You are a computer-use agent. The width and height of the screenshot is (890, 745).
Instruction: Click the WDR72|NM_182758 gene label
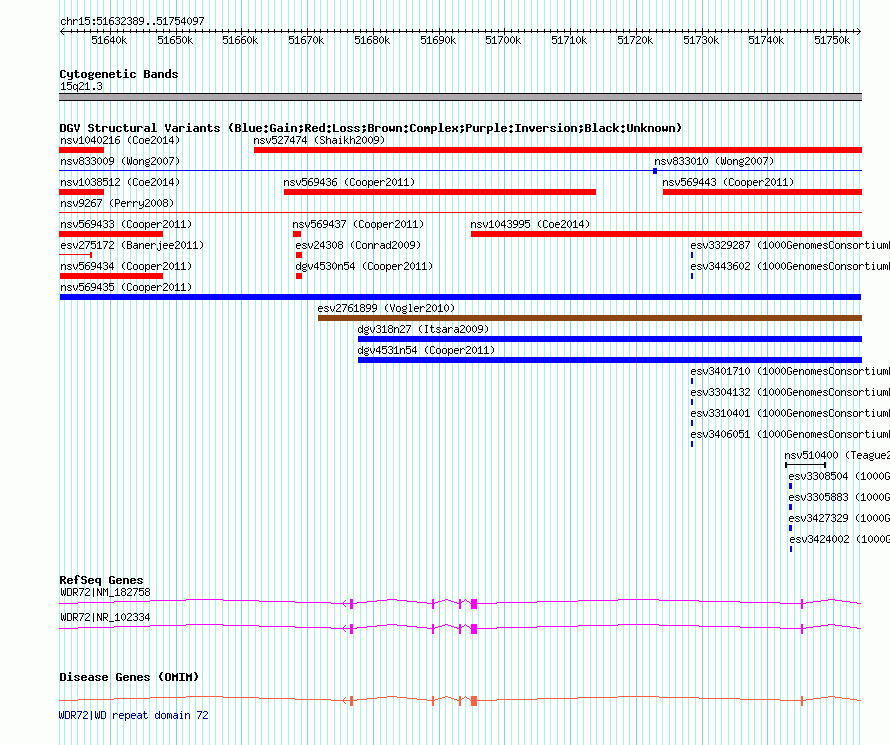tap(105, 592)
